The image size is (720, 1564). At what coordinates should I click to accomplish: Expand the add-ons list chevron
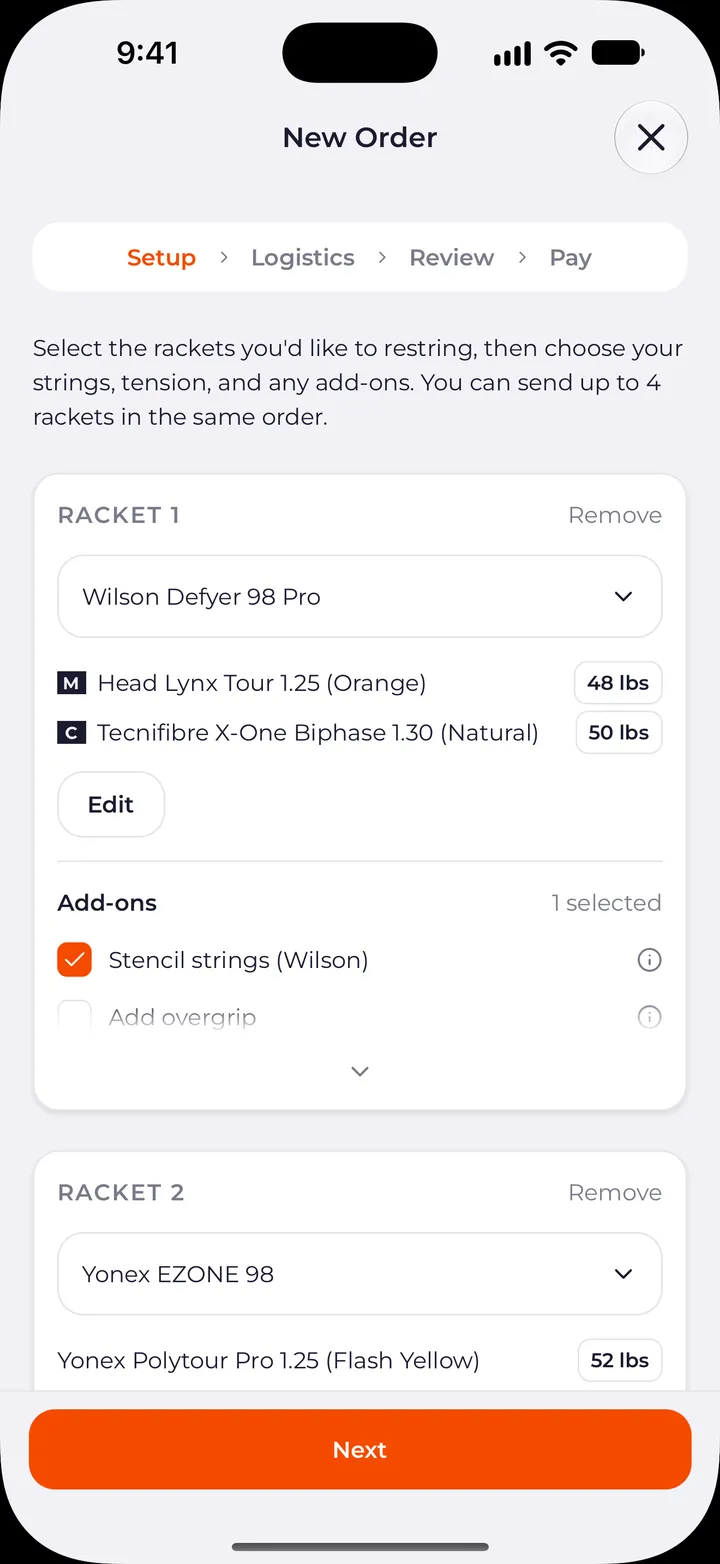[x=360, y=1071]
